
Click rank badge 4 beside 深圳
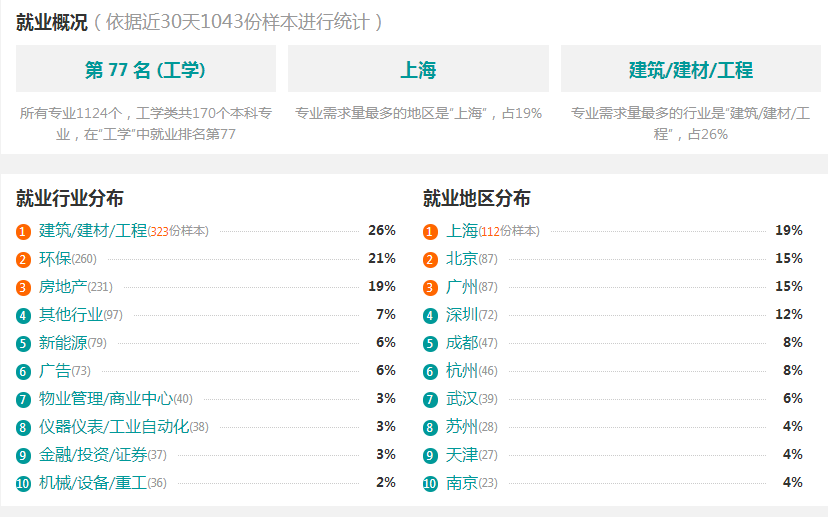pos(430,316)
